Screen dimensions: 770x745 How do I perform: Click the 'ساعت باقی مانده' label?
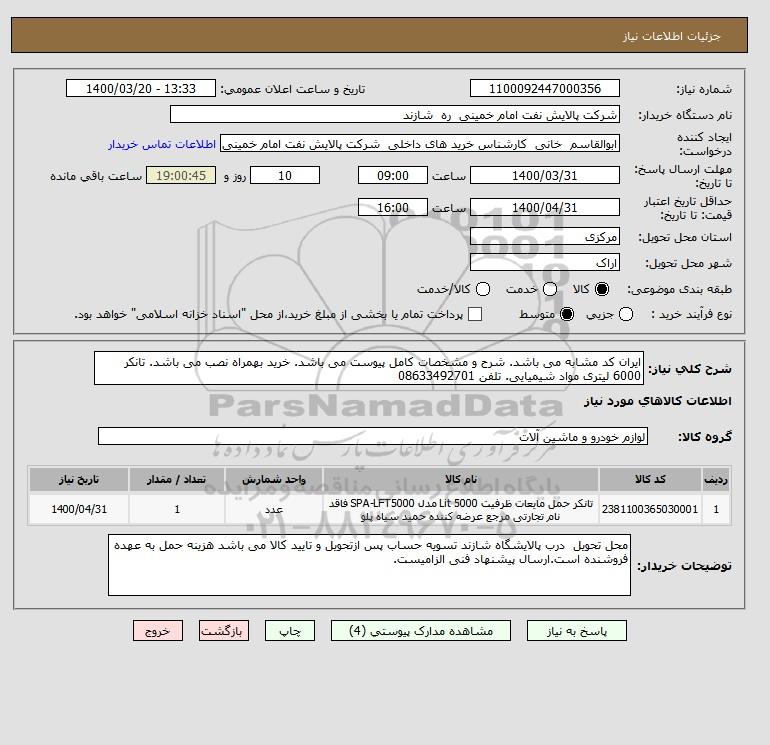pos(96,176)
